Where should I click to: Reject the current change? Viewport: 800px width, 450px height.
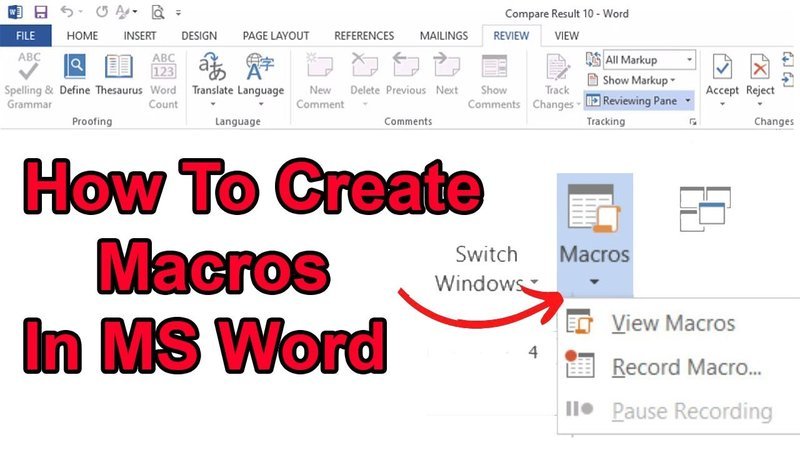tap(760, 74)
